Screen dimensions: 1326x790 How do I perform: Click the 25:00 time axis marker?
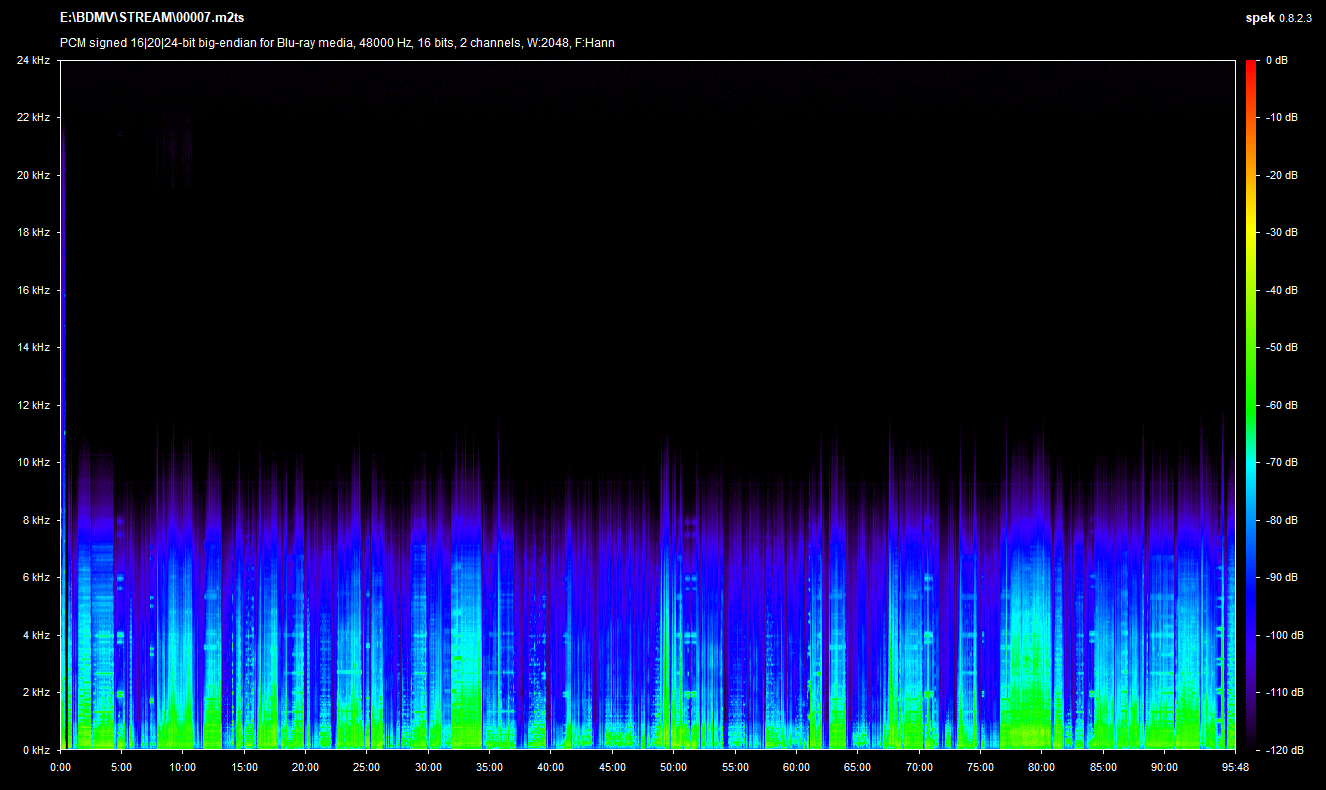point(367,767)
